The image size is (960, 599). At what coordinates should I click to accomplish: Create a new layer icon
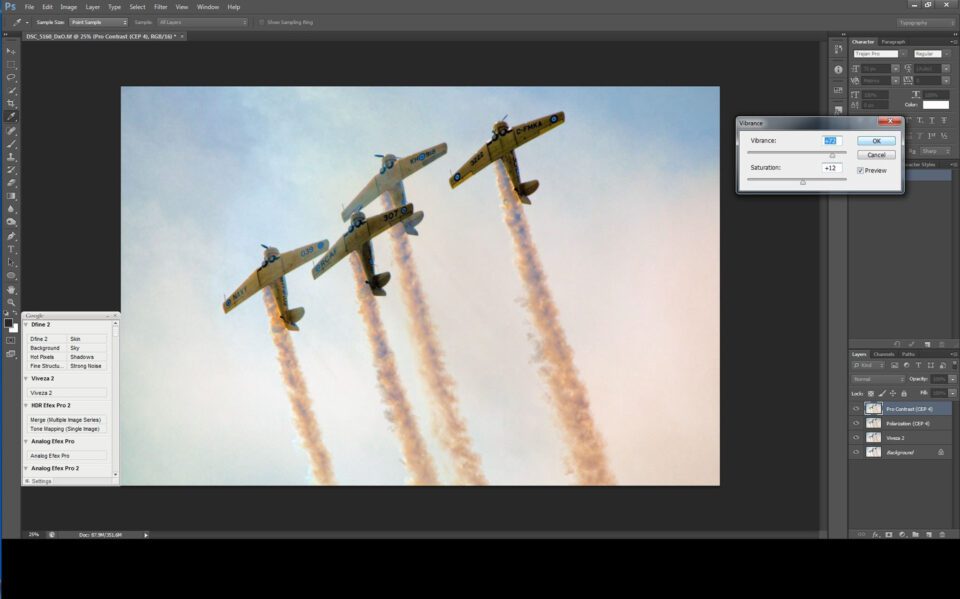(x=929, y=535)
